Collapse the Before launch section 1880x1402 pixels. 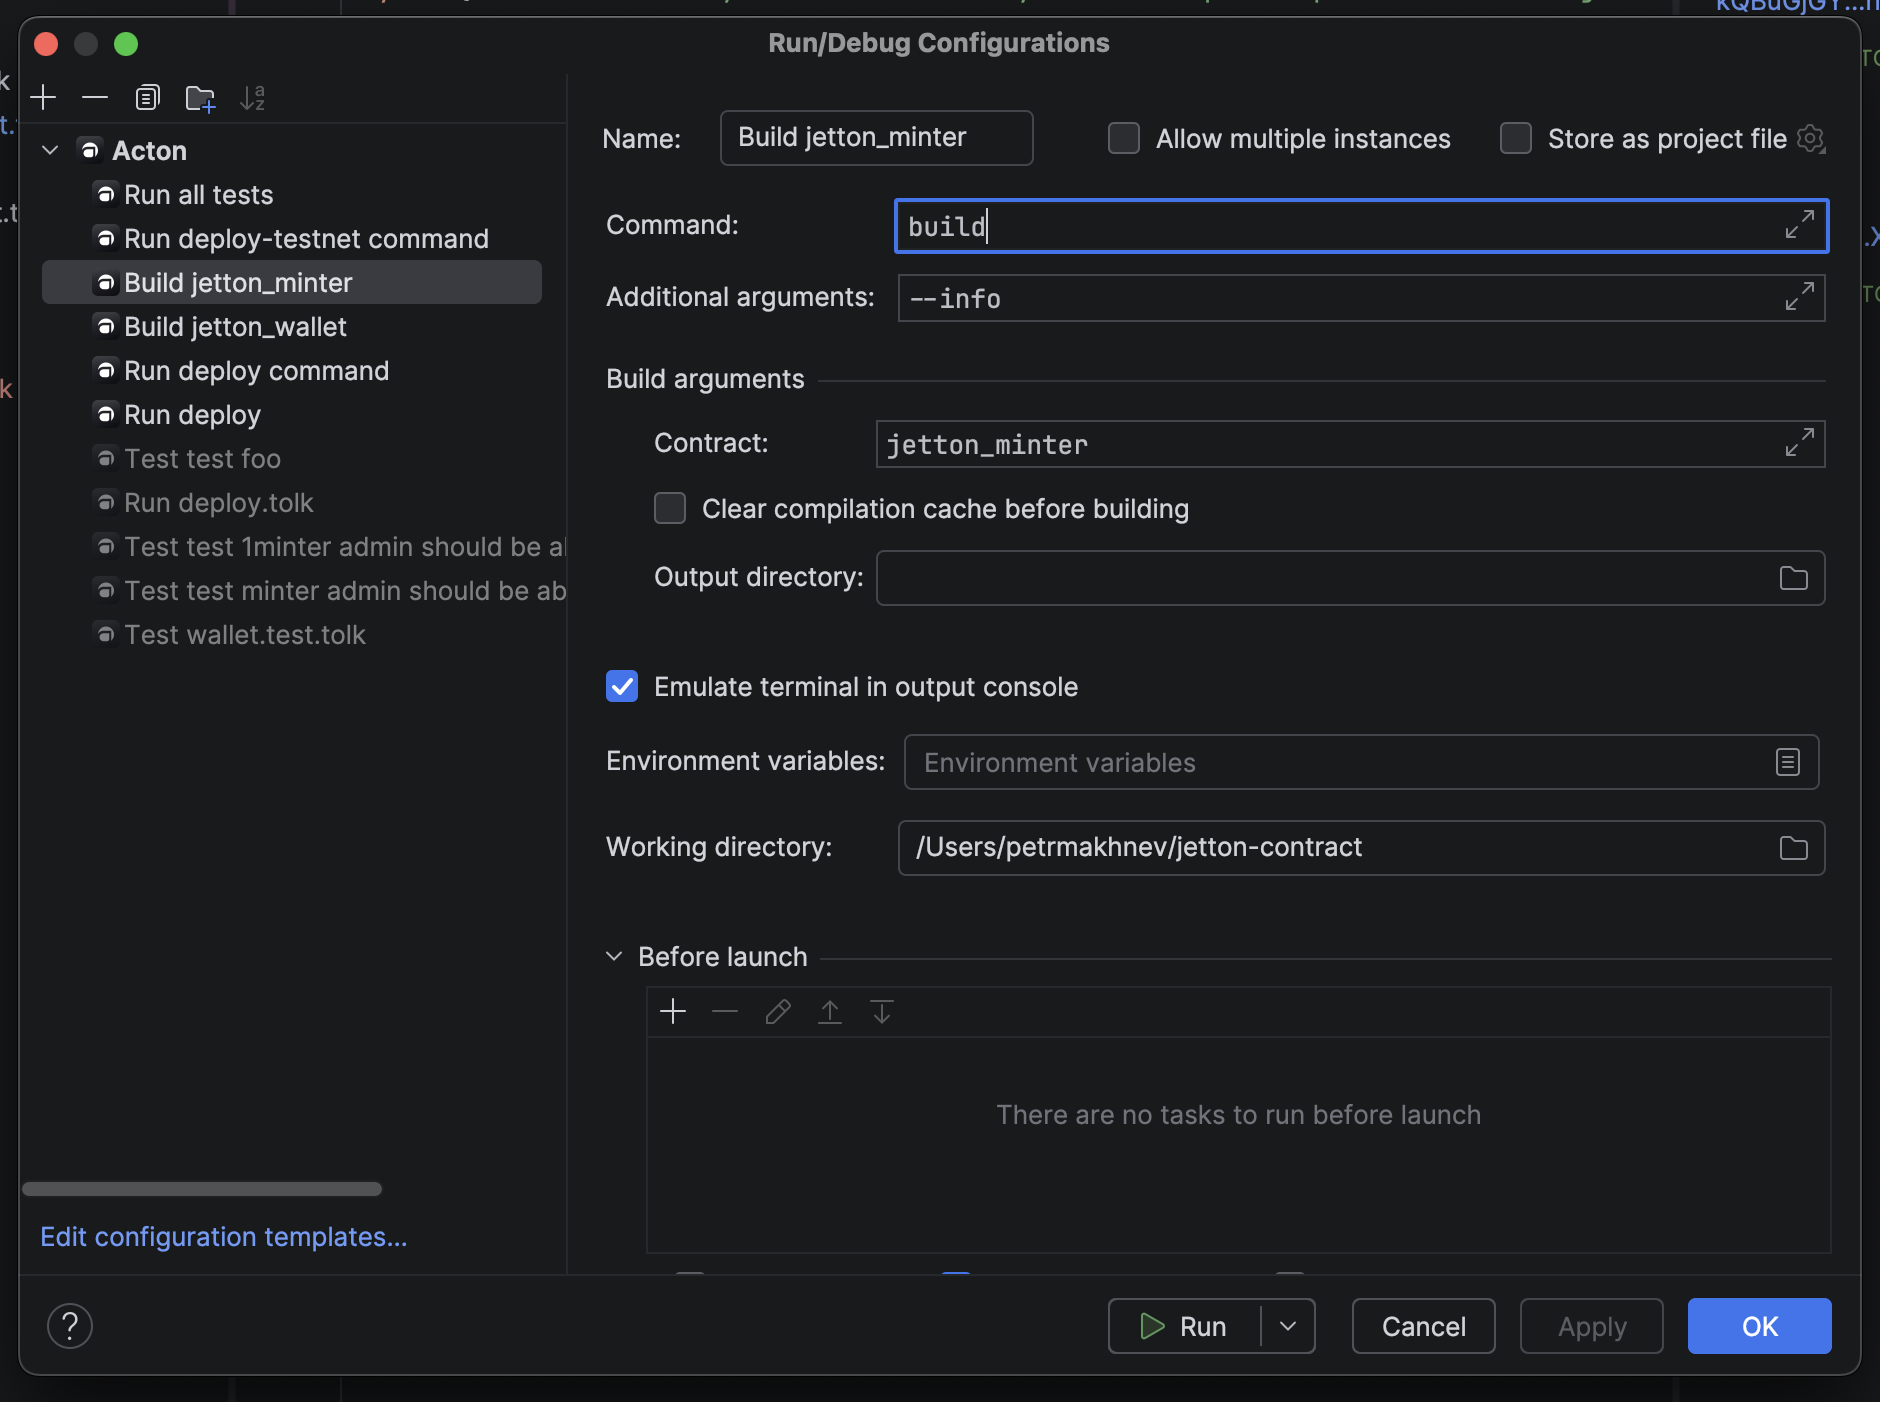tap(614, 957)
